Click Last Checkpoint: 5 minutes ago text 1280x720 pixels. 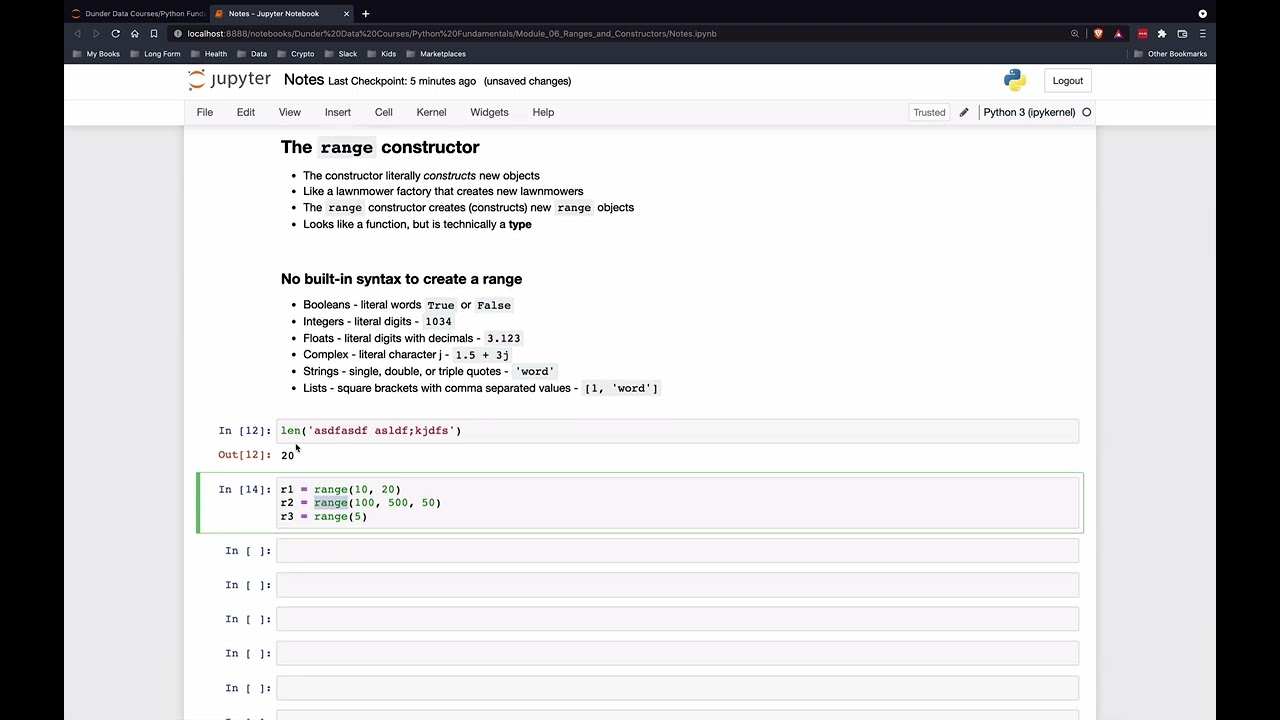(x=402, y=81)
